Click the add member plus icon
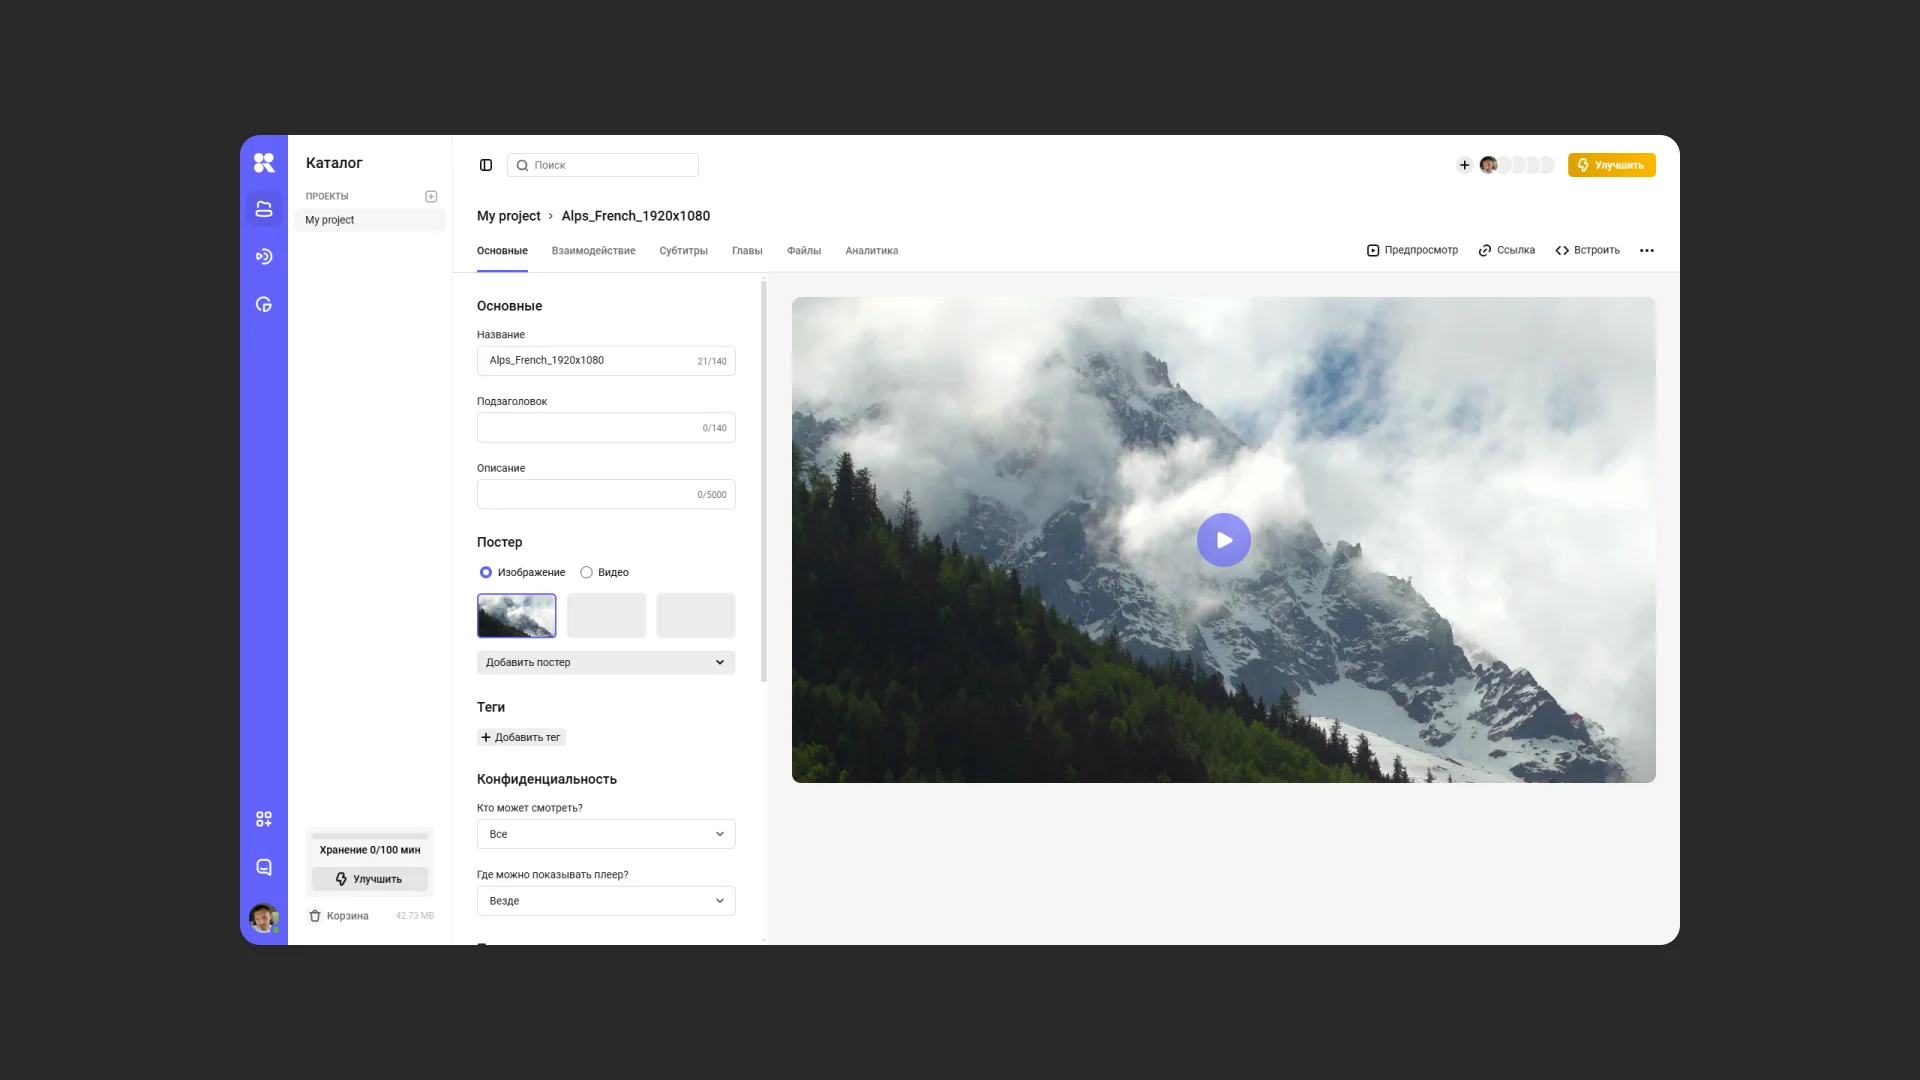This screenshot has height=1080, width=1920. [1464, 165]
